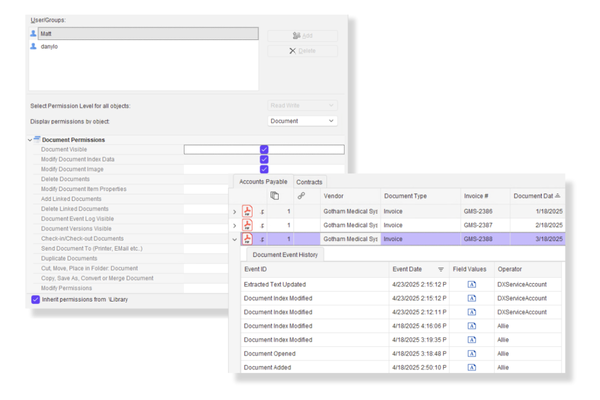Toggle Inherit permissions from Library checkbox
Image resolution: width=600 pixels, height=400 pixels.
pos(36,299)
